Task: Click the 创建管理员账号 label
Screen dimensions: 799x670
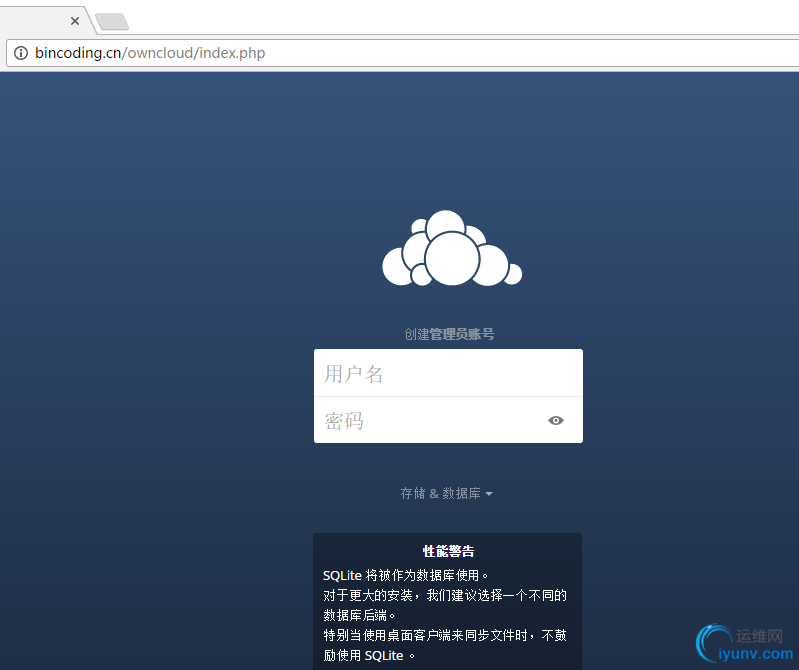Action: (x=449, y=334)
